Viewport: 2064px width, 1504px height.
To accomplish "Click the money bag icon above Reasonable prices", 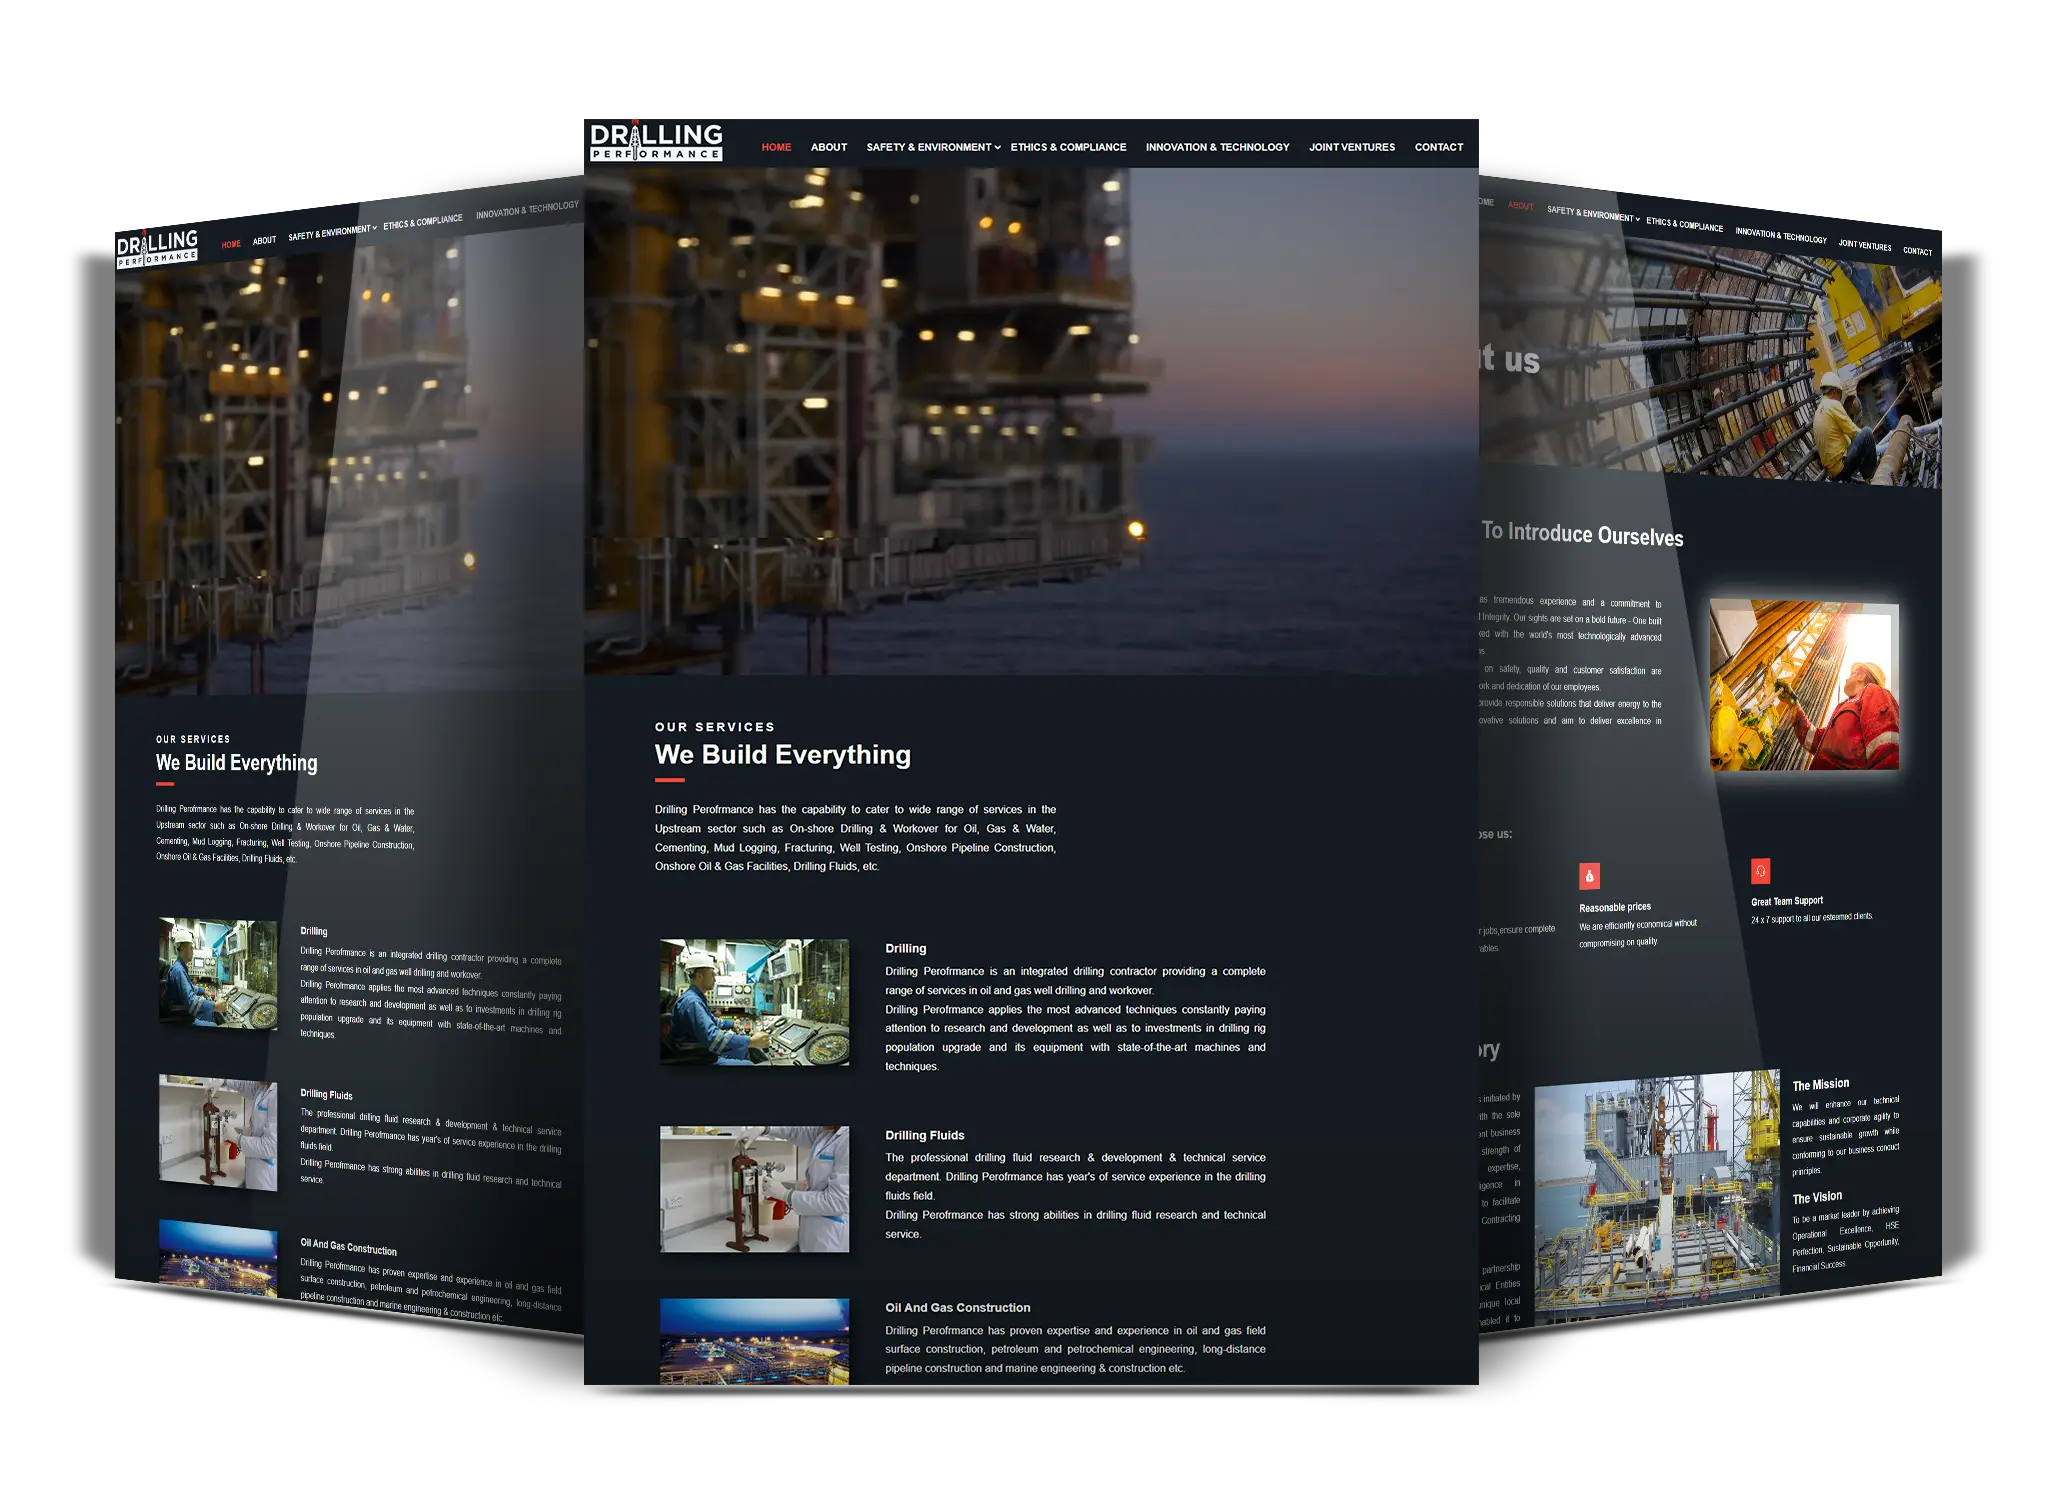I will click(x=1589, y=876).
